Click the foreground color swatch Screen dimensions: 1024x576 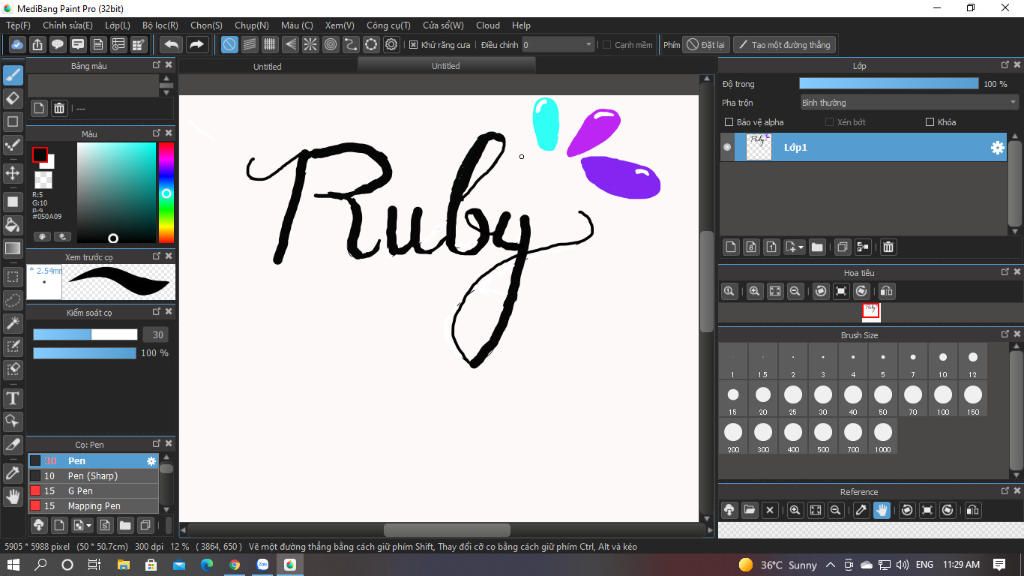pos(40,155)
